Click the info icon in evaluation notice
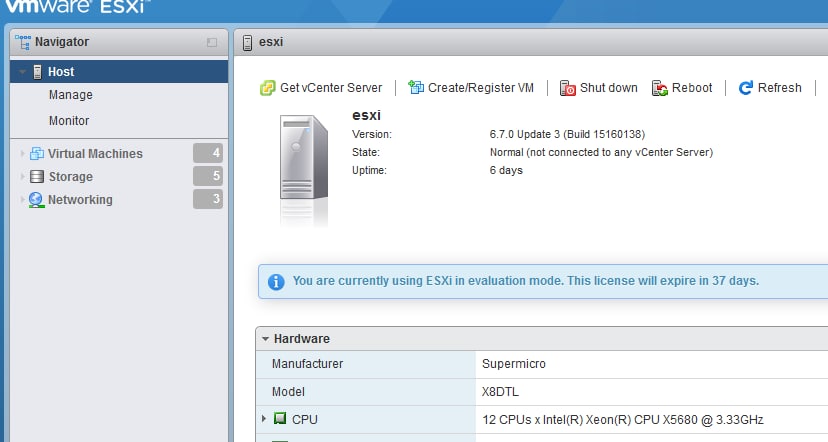This screenshot has width=828, height=442. point(276,282)
